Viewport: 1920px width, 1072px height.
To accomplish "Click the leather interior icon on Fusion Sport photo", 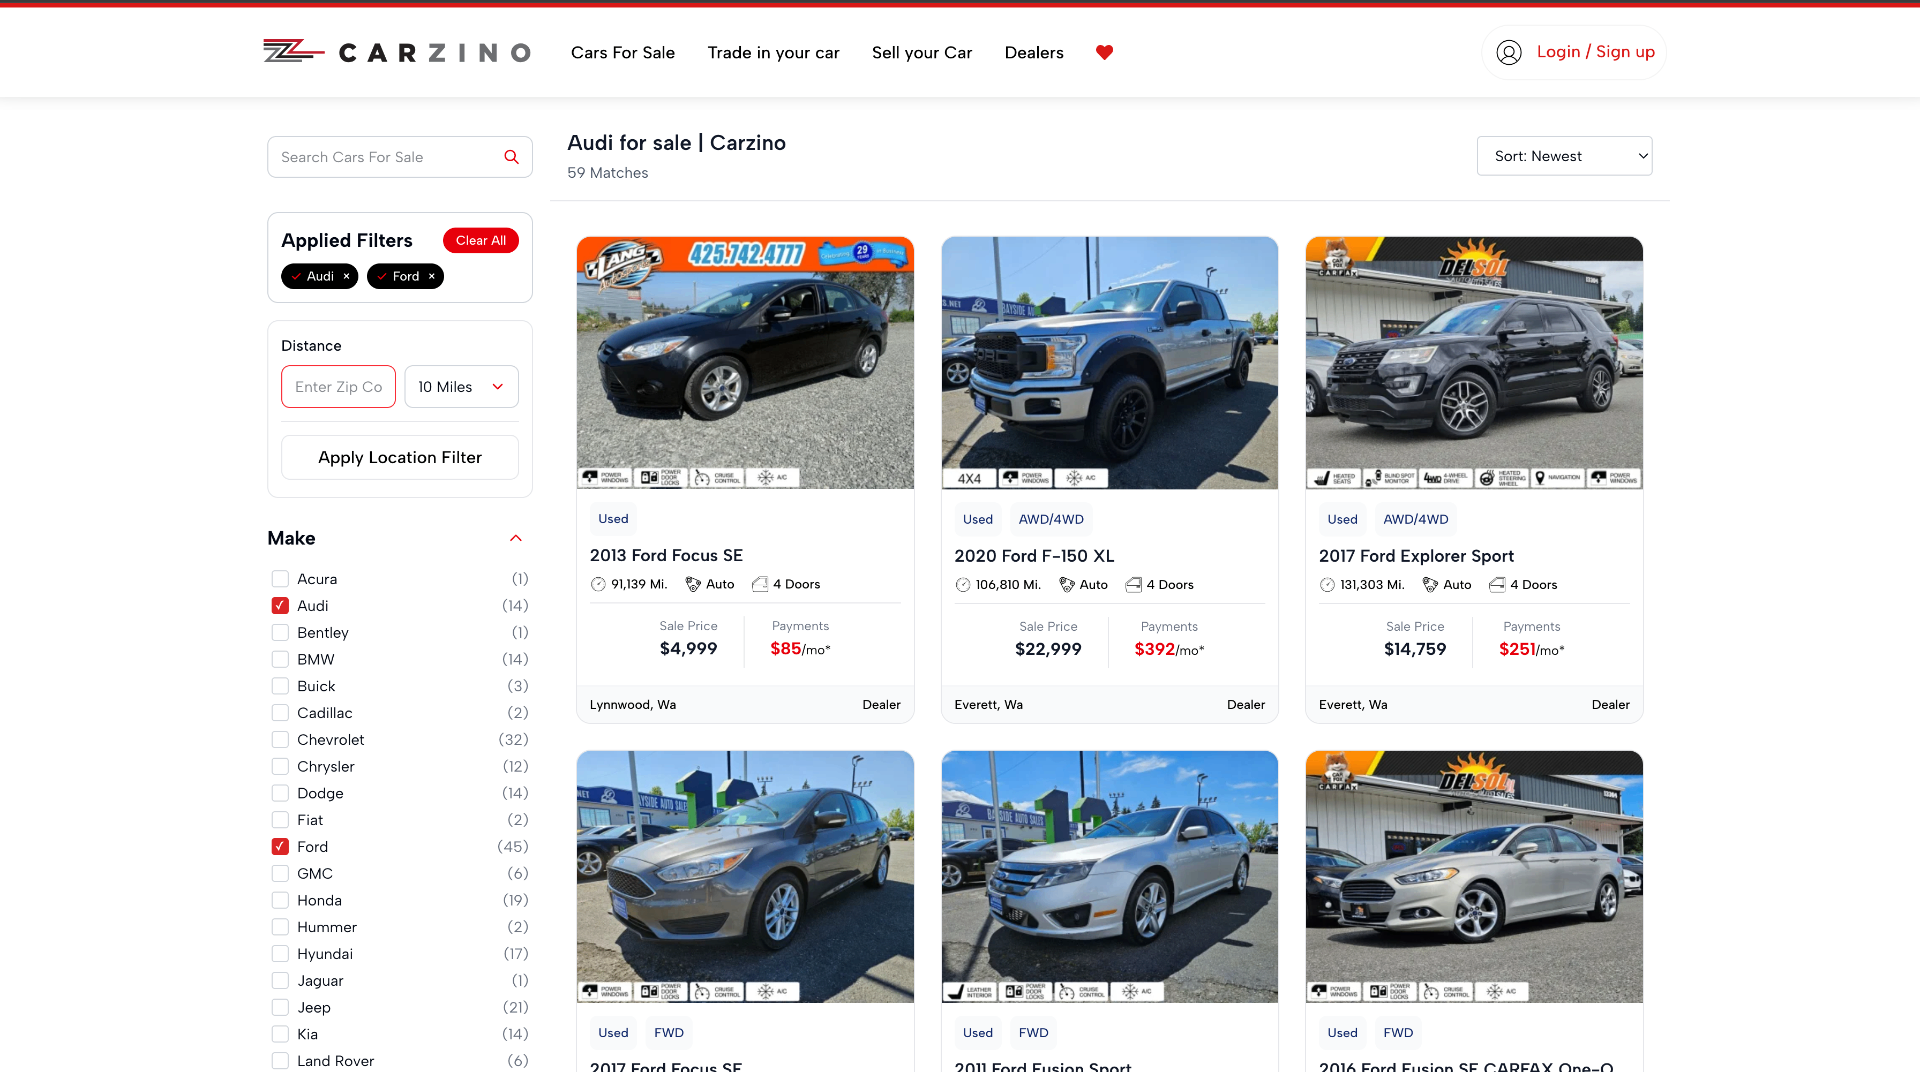I will [970, 992].
